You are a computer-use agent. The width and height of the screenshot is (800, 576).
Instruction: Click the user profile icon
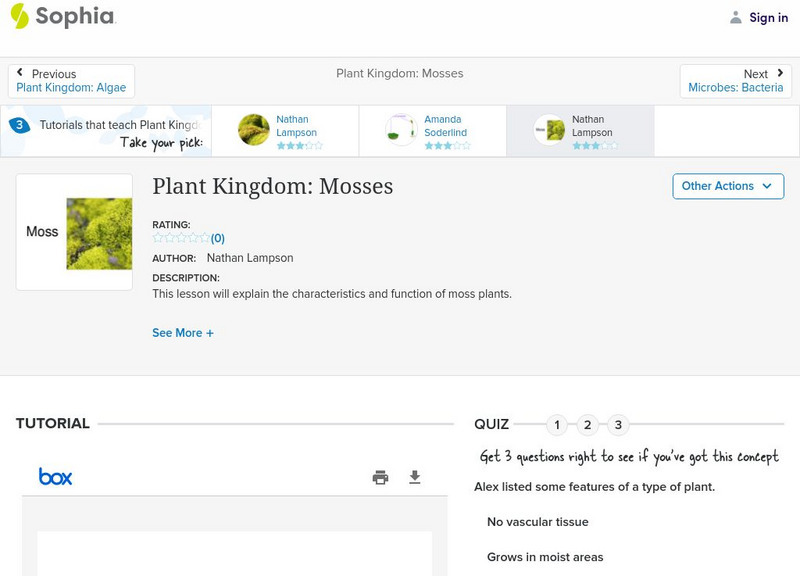[x=736, y=17]
